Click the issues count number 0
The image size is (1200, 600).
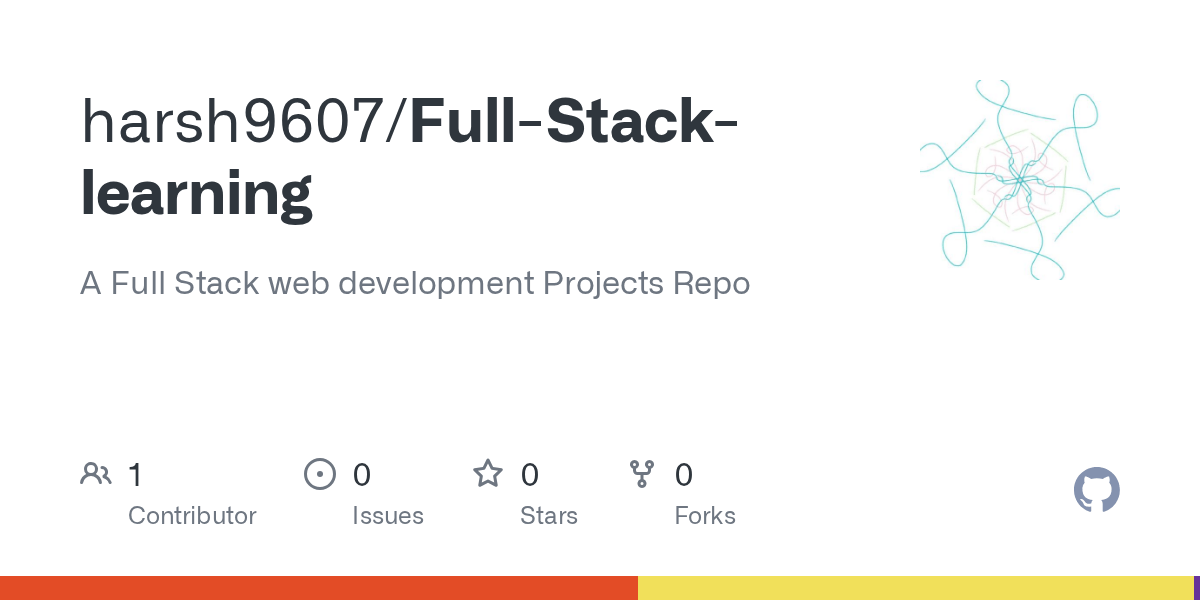362,475
